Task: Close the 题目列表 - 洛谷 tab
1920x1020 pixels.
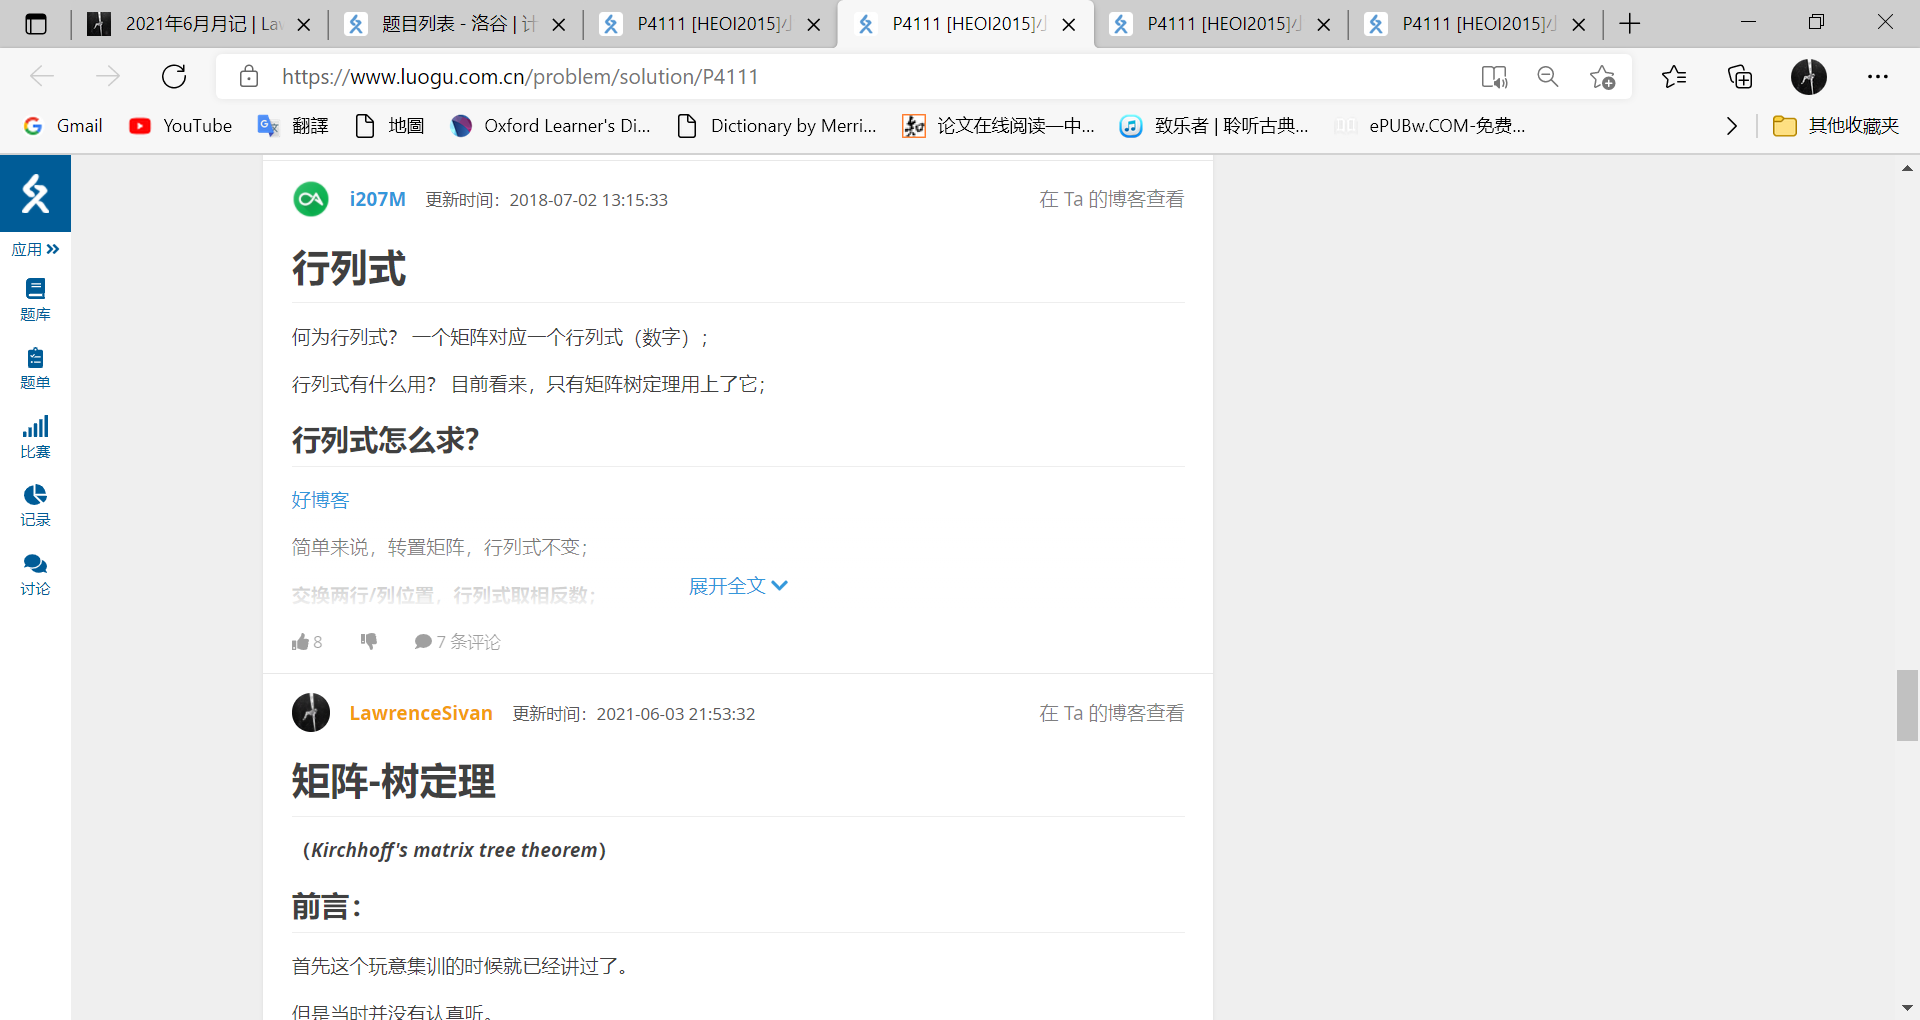Action: pyautogui.click(x=559, y=24)
